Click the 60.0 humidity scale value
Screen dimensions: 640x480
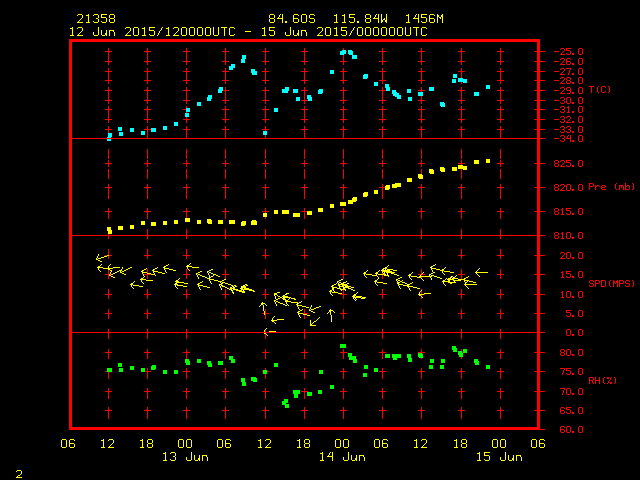571,429
